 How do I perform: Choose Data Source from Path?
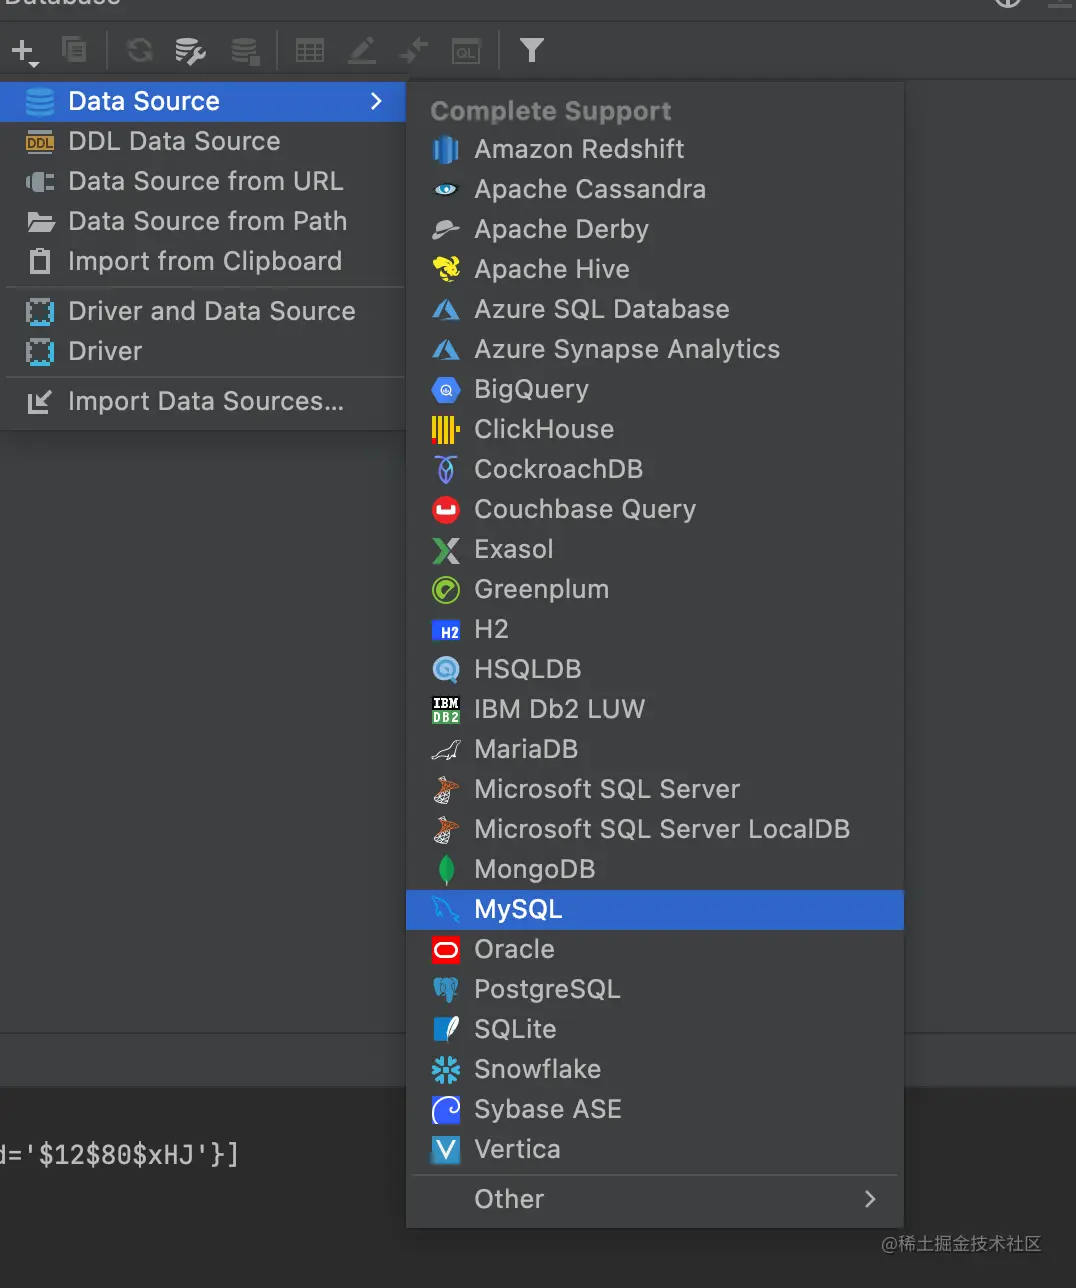coord(203,221)
